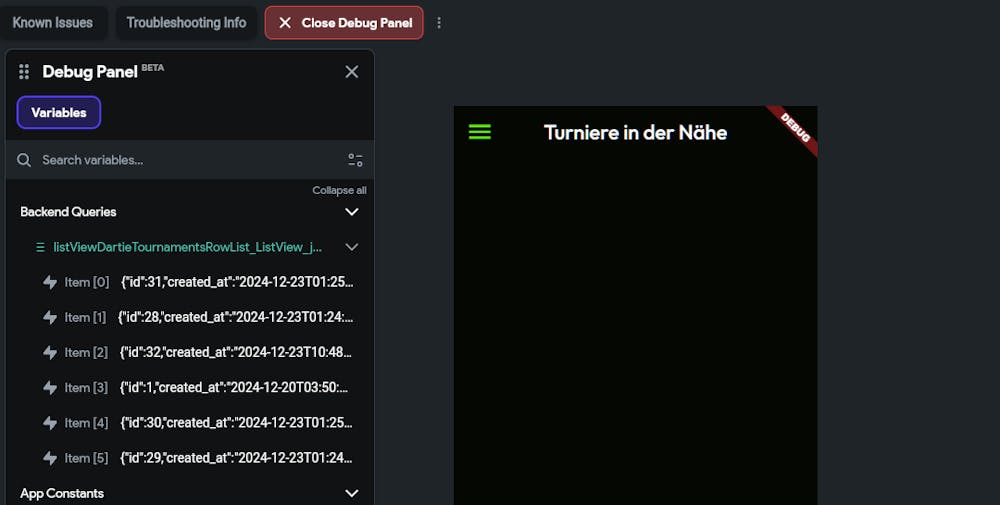Click the lightning icon for Item [4]
Viewport: 1000px width, 505px height.
(x=50, y=422)
